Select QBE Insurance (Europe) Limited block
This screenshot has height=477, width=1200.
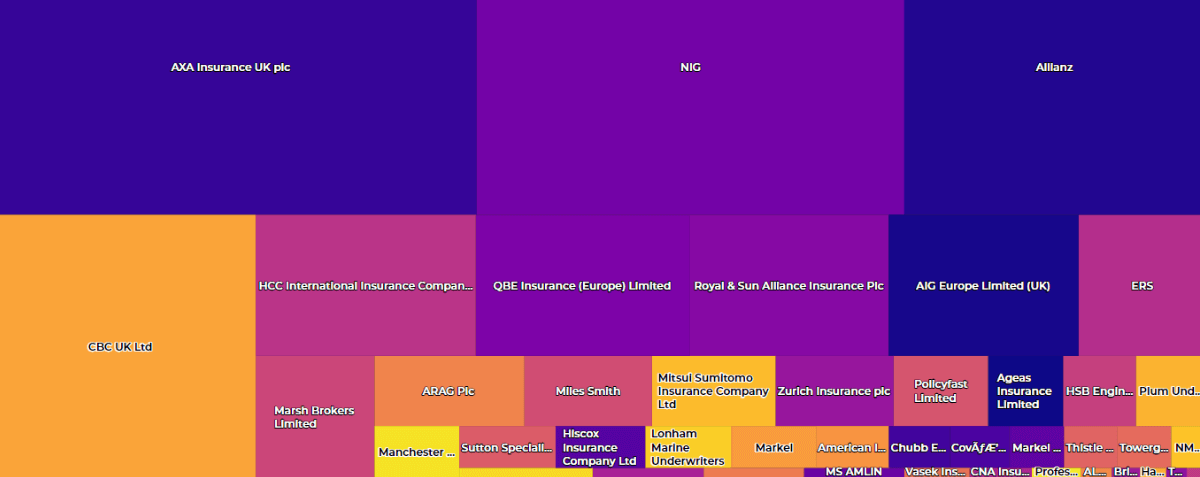582,285
